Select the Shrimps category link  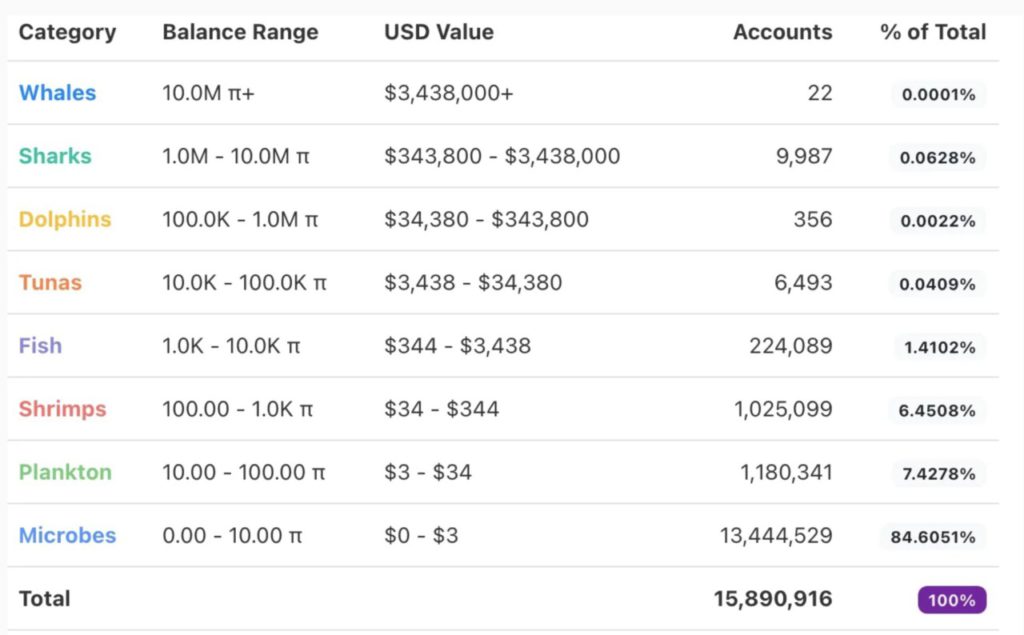click(62, 409)
